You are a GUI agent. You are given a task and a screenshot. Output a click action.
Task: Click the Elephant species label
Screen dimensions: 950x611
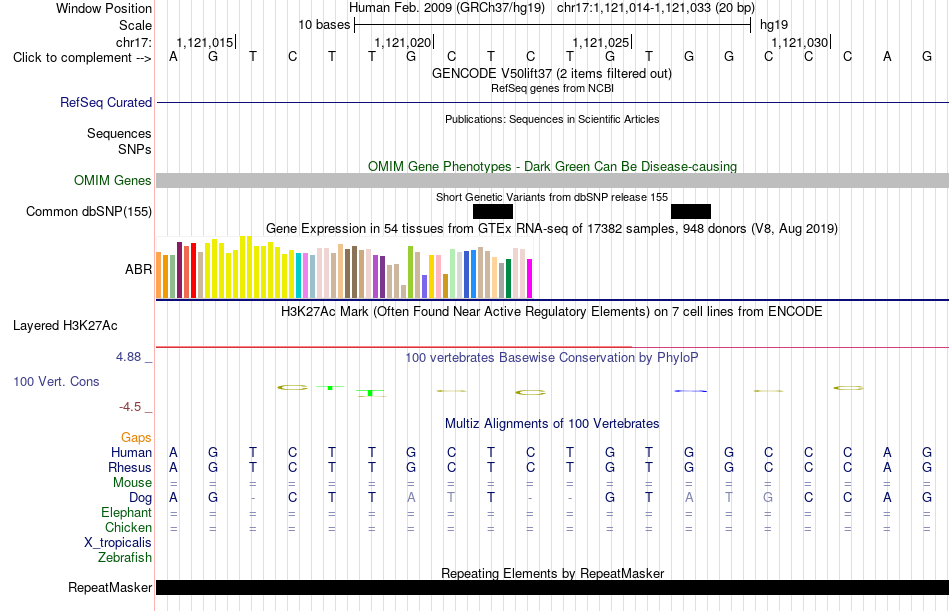pos(127,513)
